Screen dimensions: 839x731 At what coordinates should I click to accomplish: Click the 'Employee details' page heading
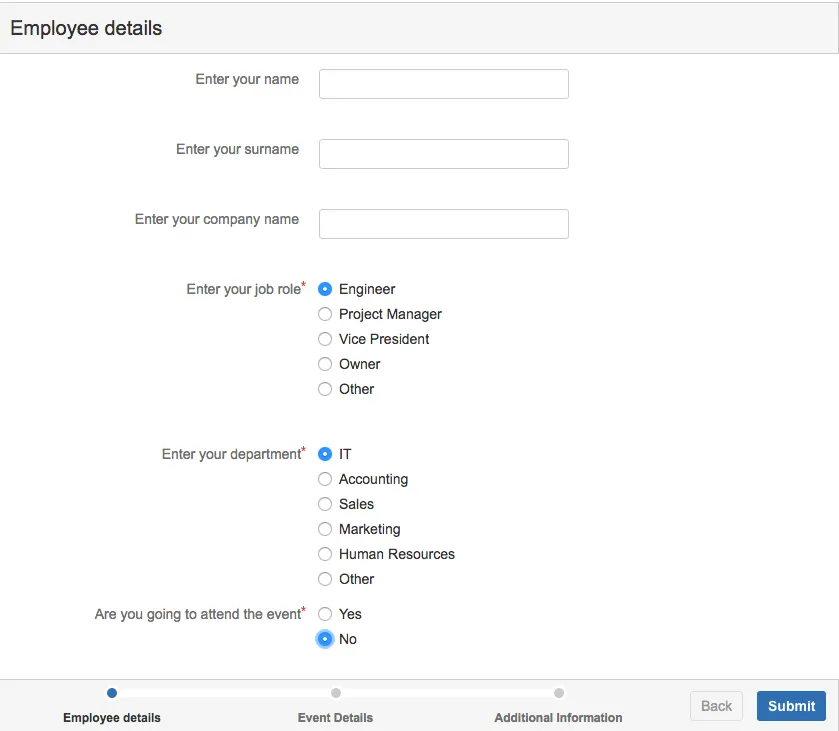[x=86, y=28]
